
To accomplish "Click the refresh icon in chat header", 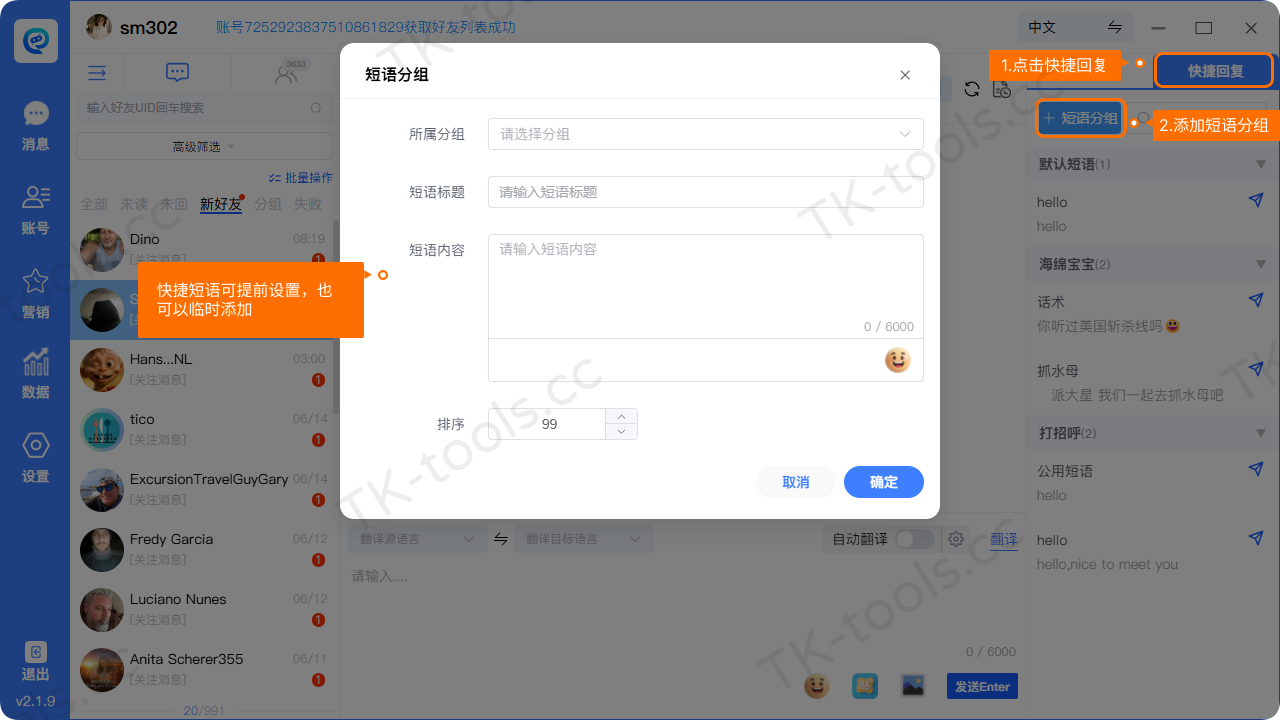I will coord(972,89).
